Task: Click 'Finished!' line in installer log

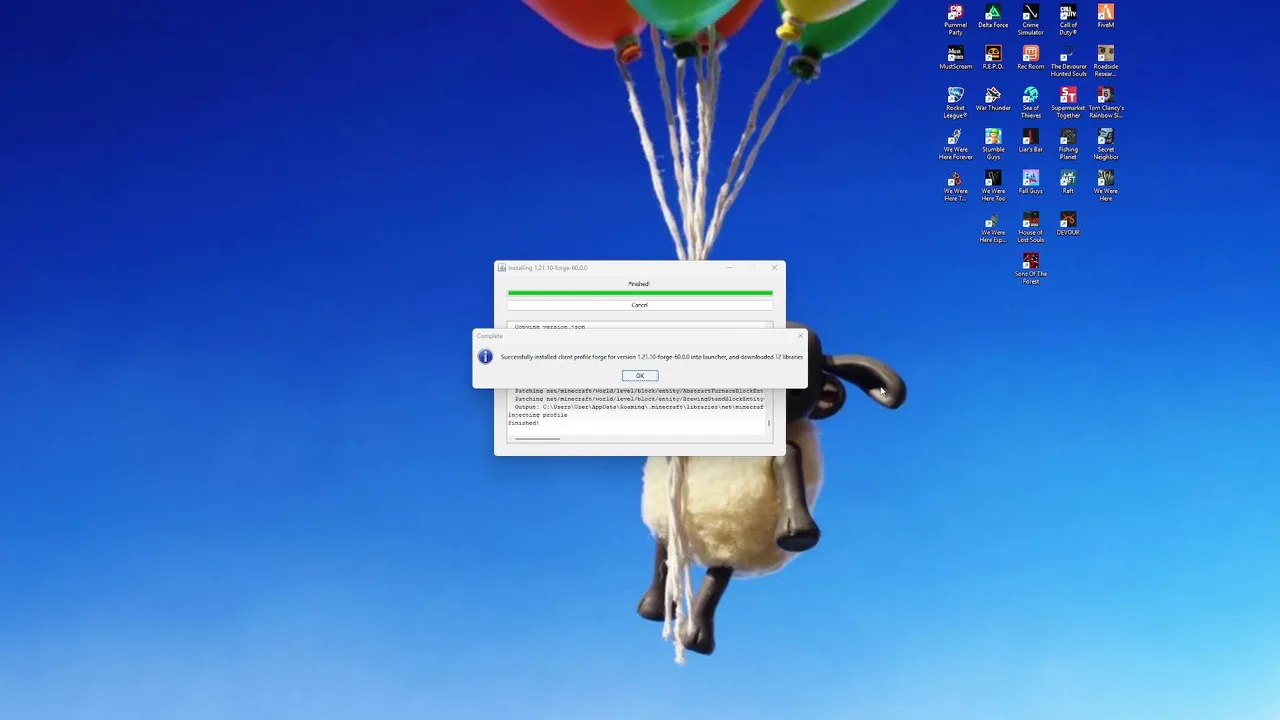Action: pyautogui.click(x=523, y=423)
